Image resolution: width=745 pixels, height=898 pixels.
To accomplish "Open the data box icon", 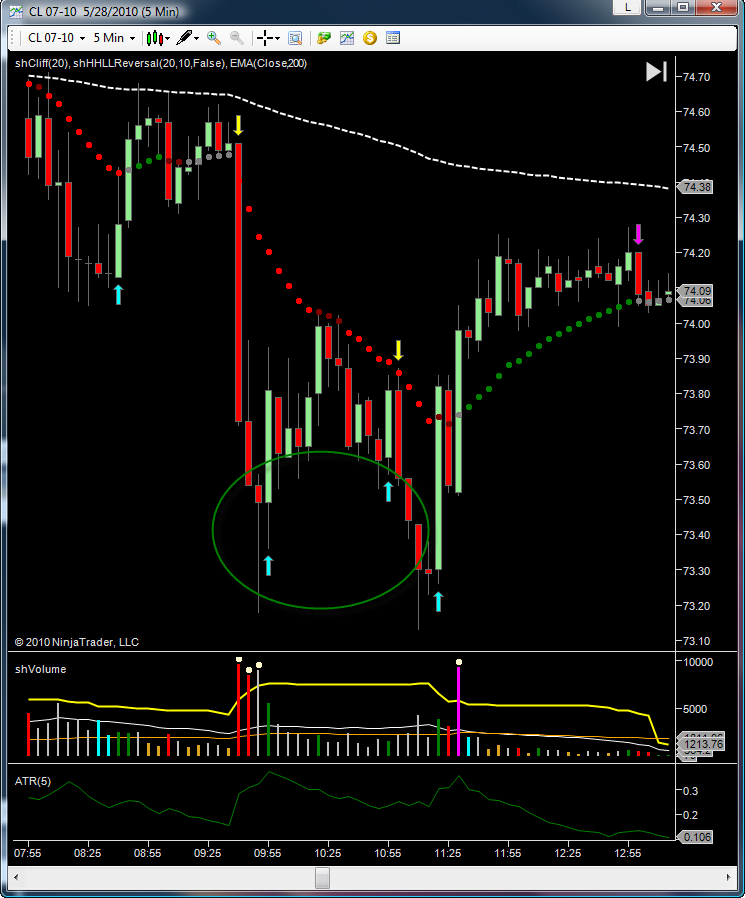I will tap(295, 38).
